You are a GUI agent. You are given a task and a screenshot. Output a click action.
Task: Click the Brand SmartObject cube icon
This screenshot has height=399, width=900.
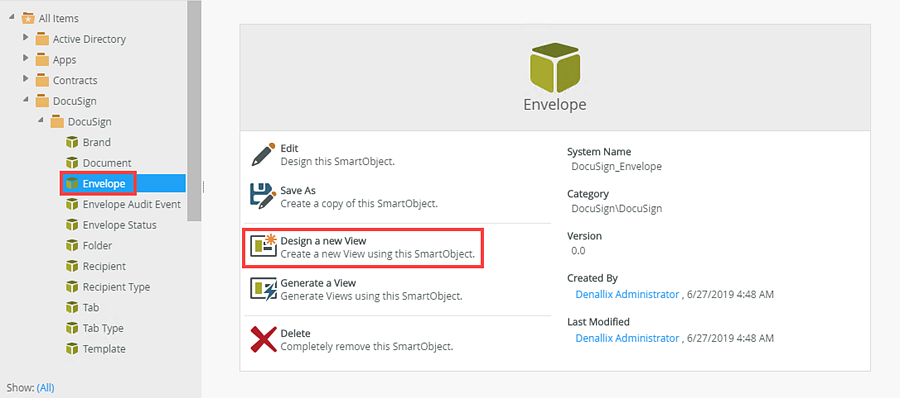(72, 142)
